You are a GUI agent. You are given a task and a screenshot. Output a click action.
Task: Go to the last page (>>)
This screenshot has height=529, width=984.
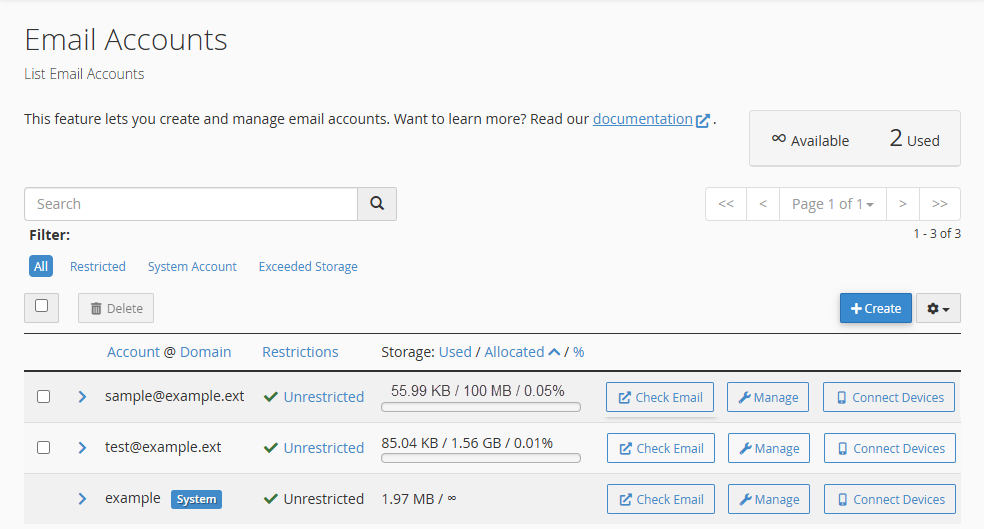[x=939, y=204]
